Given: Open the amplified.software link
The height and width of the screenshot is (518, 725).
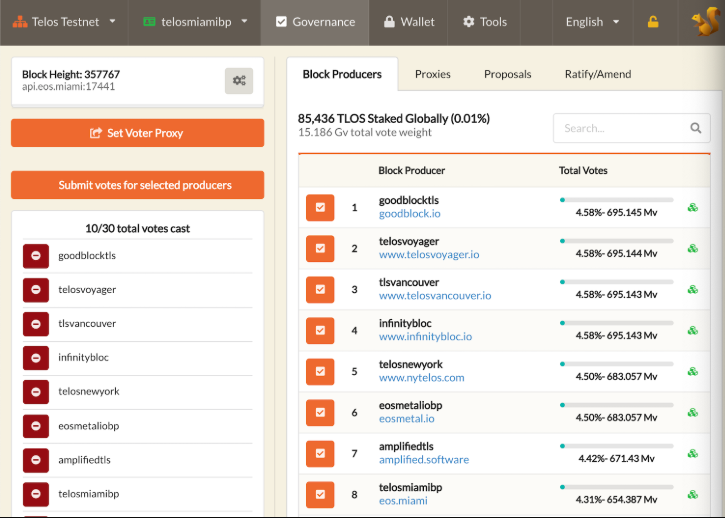Looking at the screenshot, I should pos(424,460).
